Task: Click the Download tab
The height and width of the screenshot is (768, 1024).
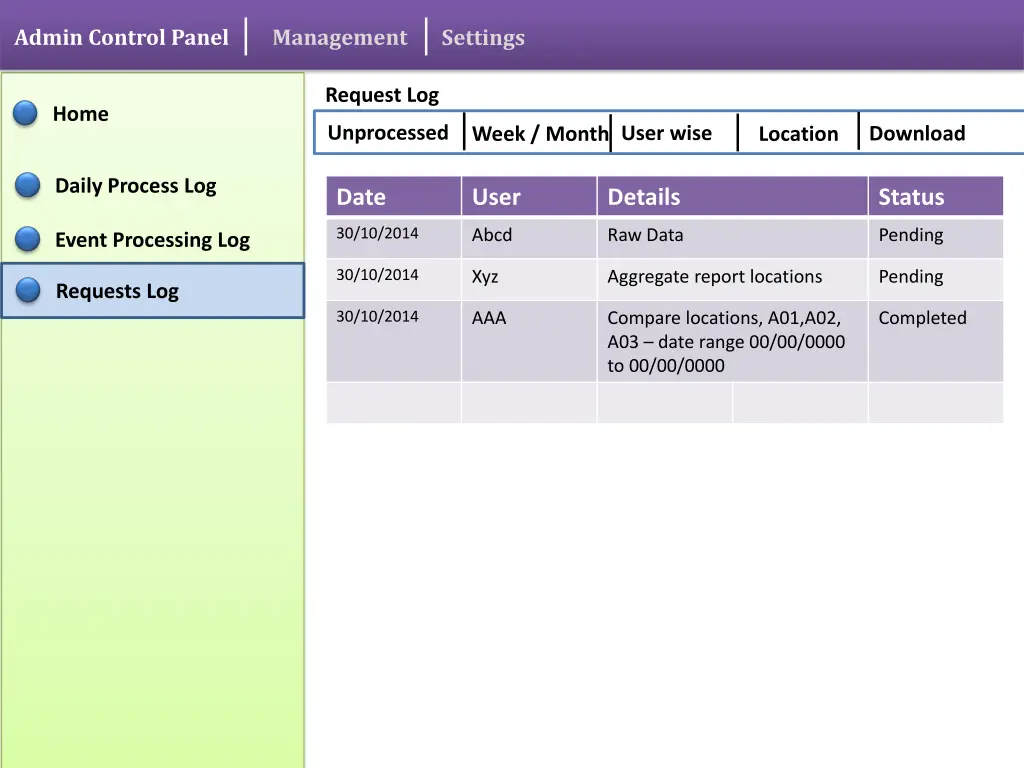Action: [916, 134]
